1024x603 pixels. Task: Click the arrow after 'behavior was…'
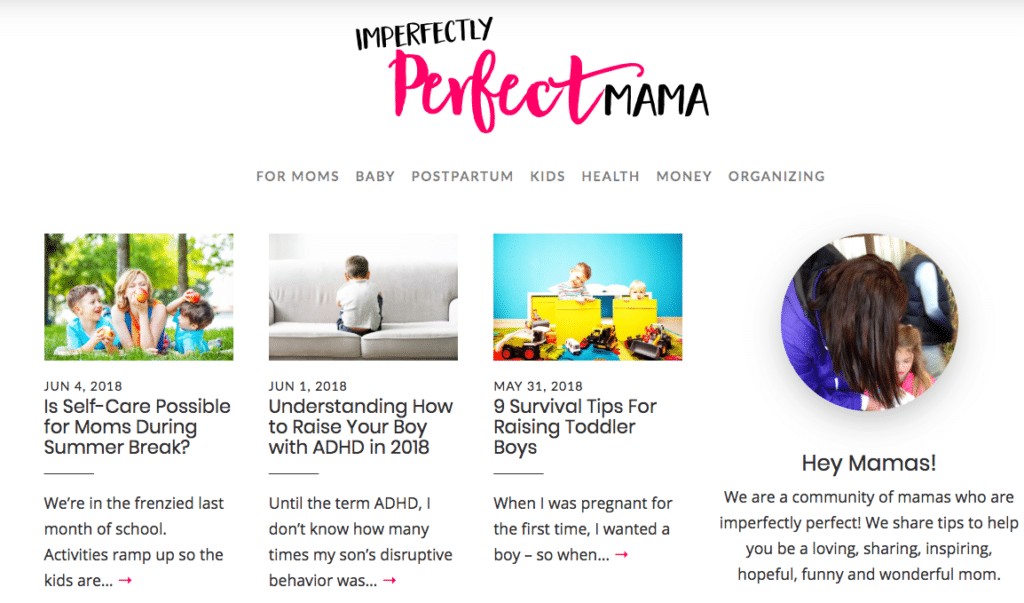pyautogui.click(x=390, y=580)
